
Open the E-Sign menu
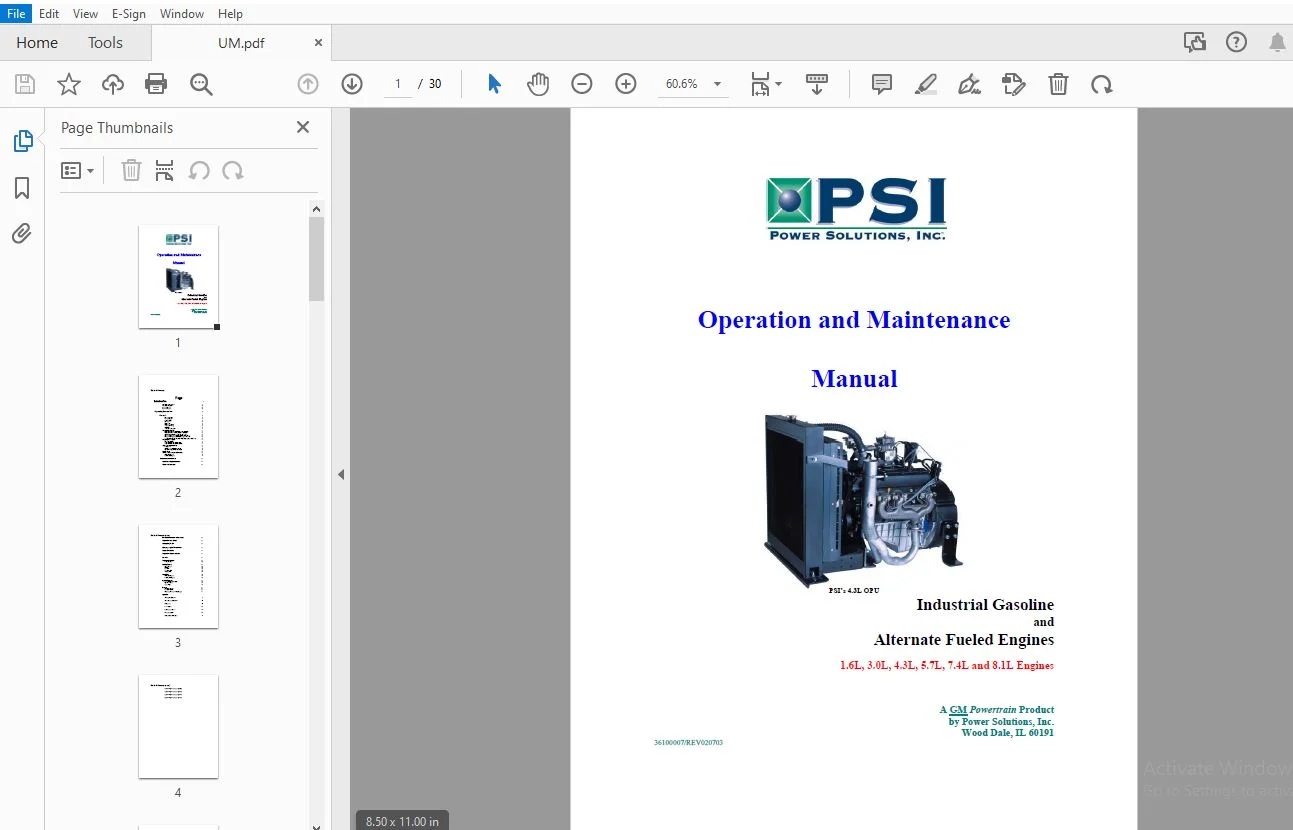129,14
